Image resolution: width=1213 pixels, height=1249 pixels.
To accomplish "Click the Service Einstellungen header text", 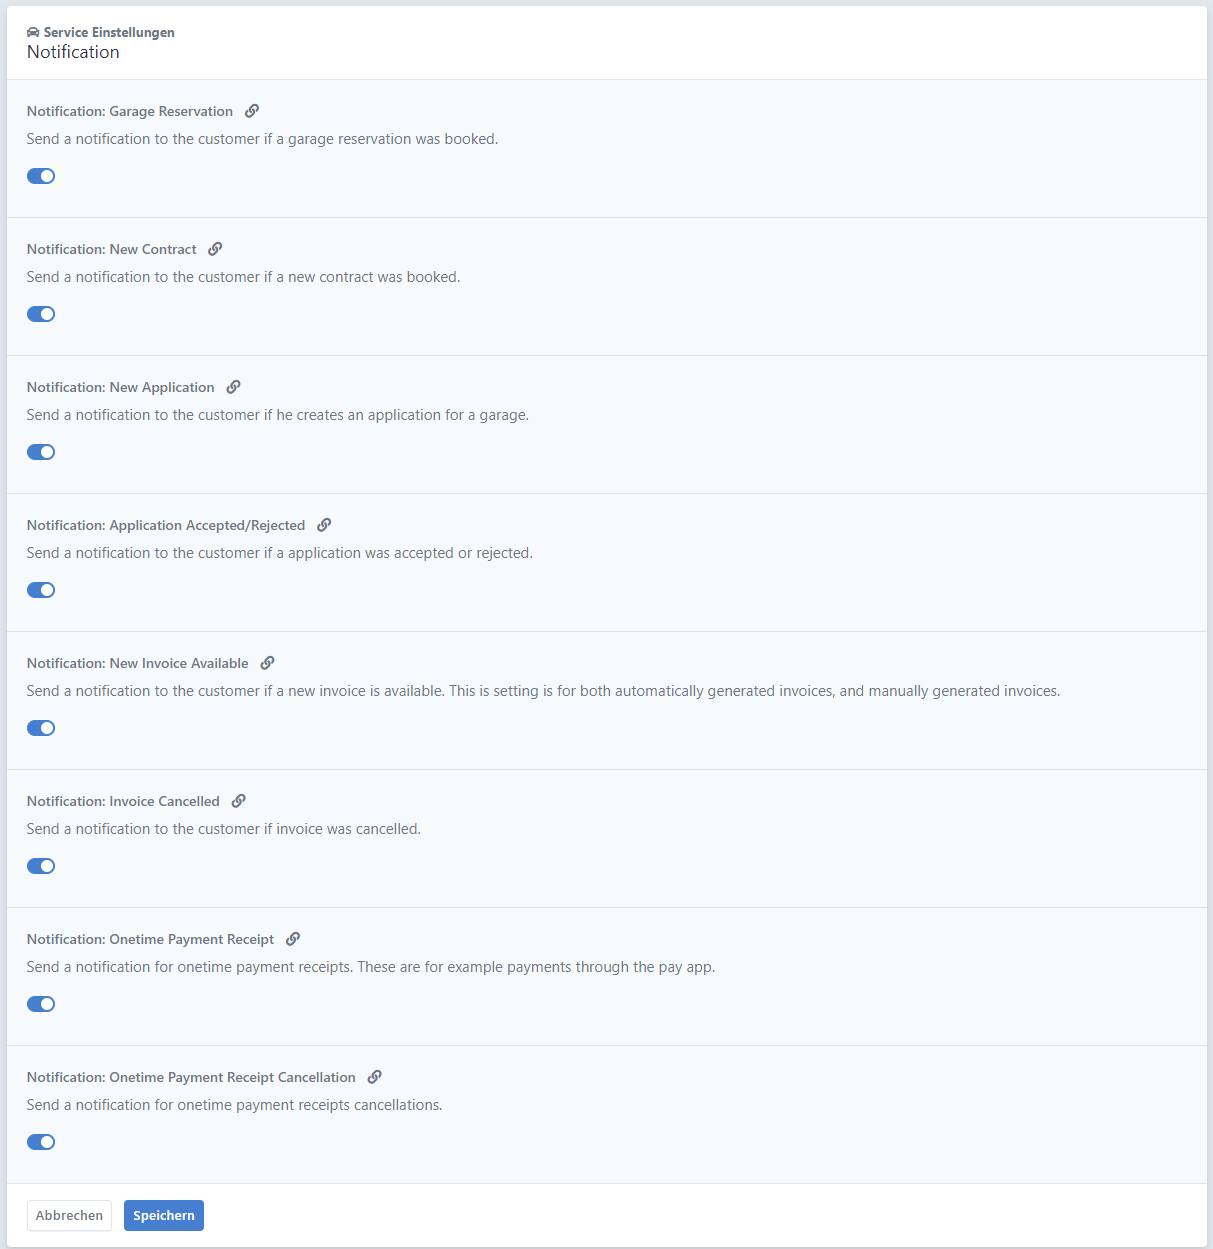I will (x=109, y=32).
